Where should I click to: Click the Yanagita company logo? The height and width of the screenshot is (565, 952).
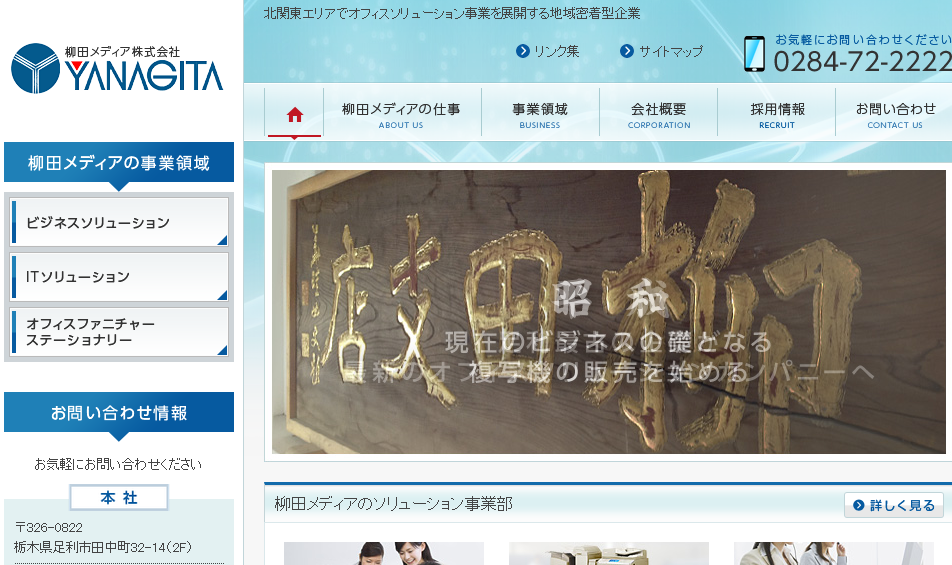coord(117,68)
